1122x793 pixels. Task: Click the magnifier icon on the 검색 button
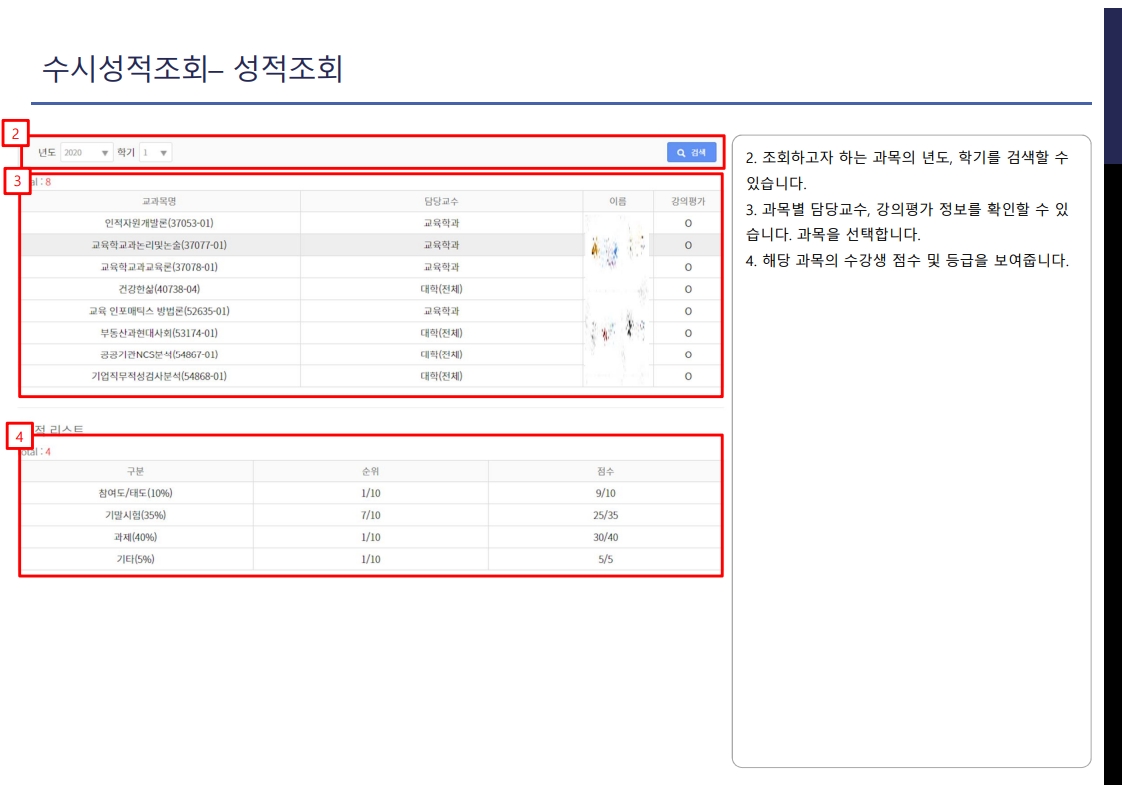coord(682,153)
